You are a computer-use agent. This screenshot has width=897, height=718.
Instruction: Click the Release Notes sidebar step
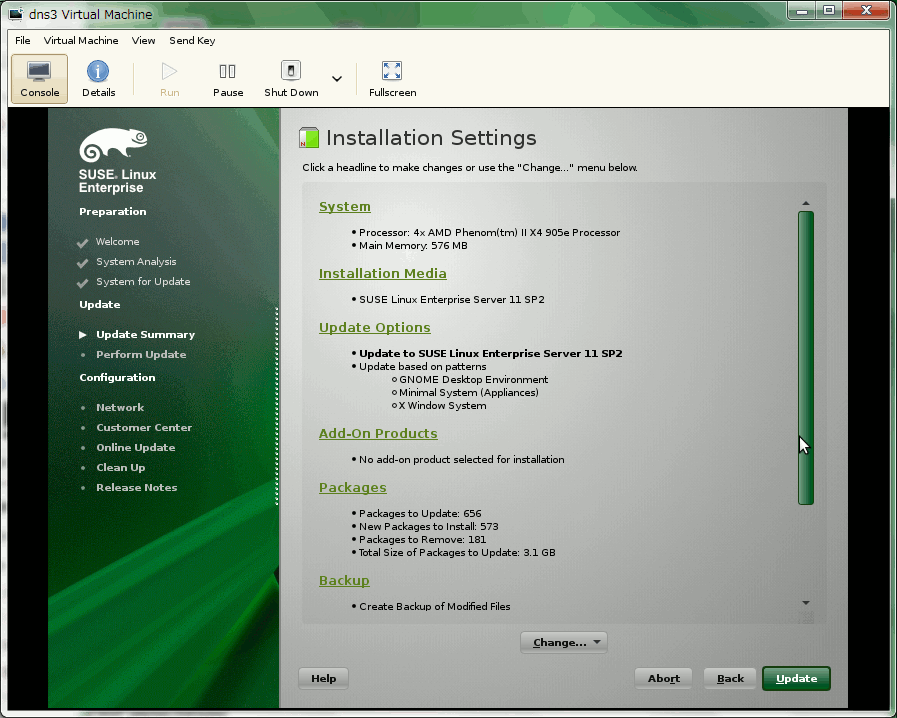137,487
